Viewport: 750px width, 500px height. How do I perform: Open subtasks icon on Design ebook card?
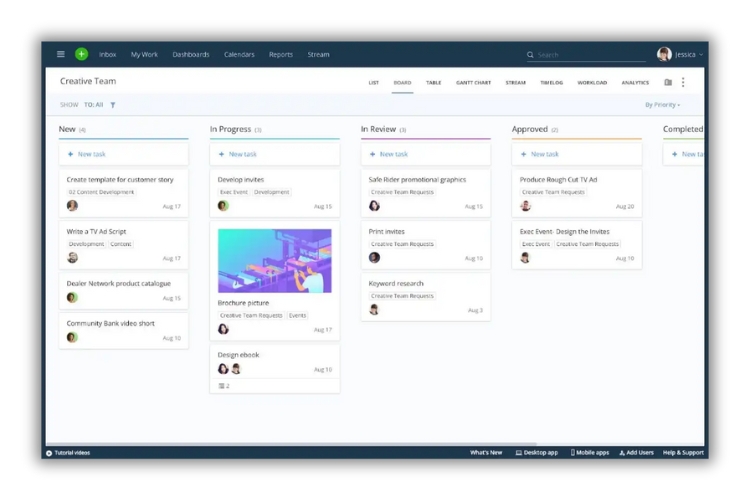(x=224, y=385)
